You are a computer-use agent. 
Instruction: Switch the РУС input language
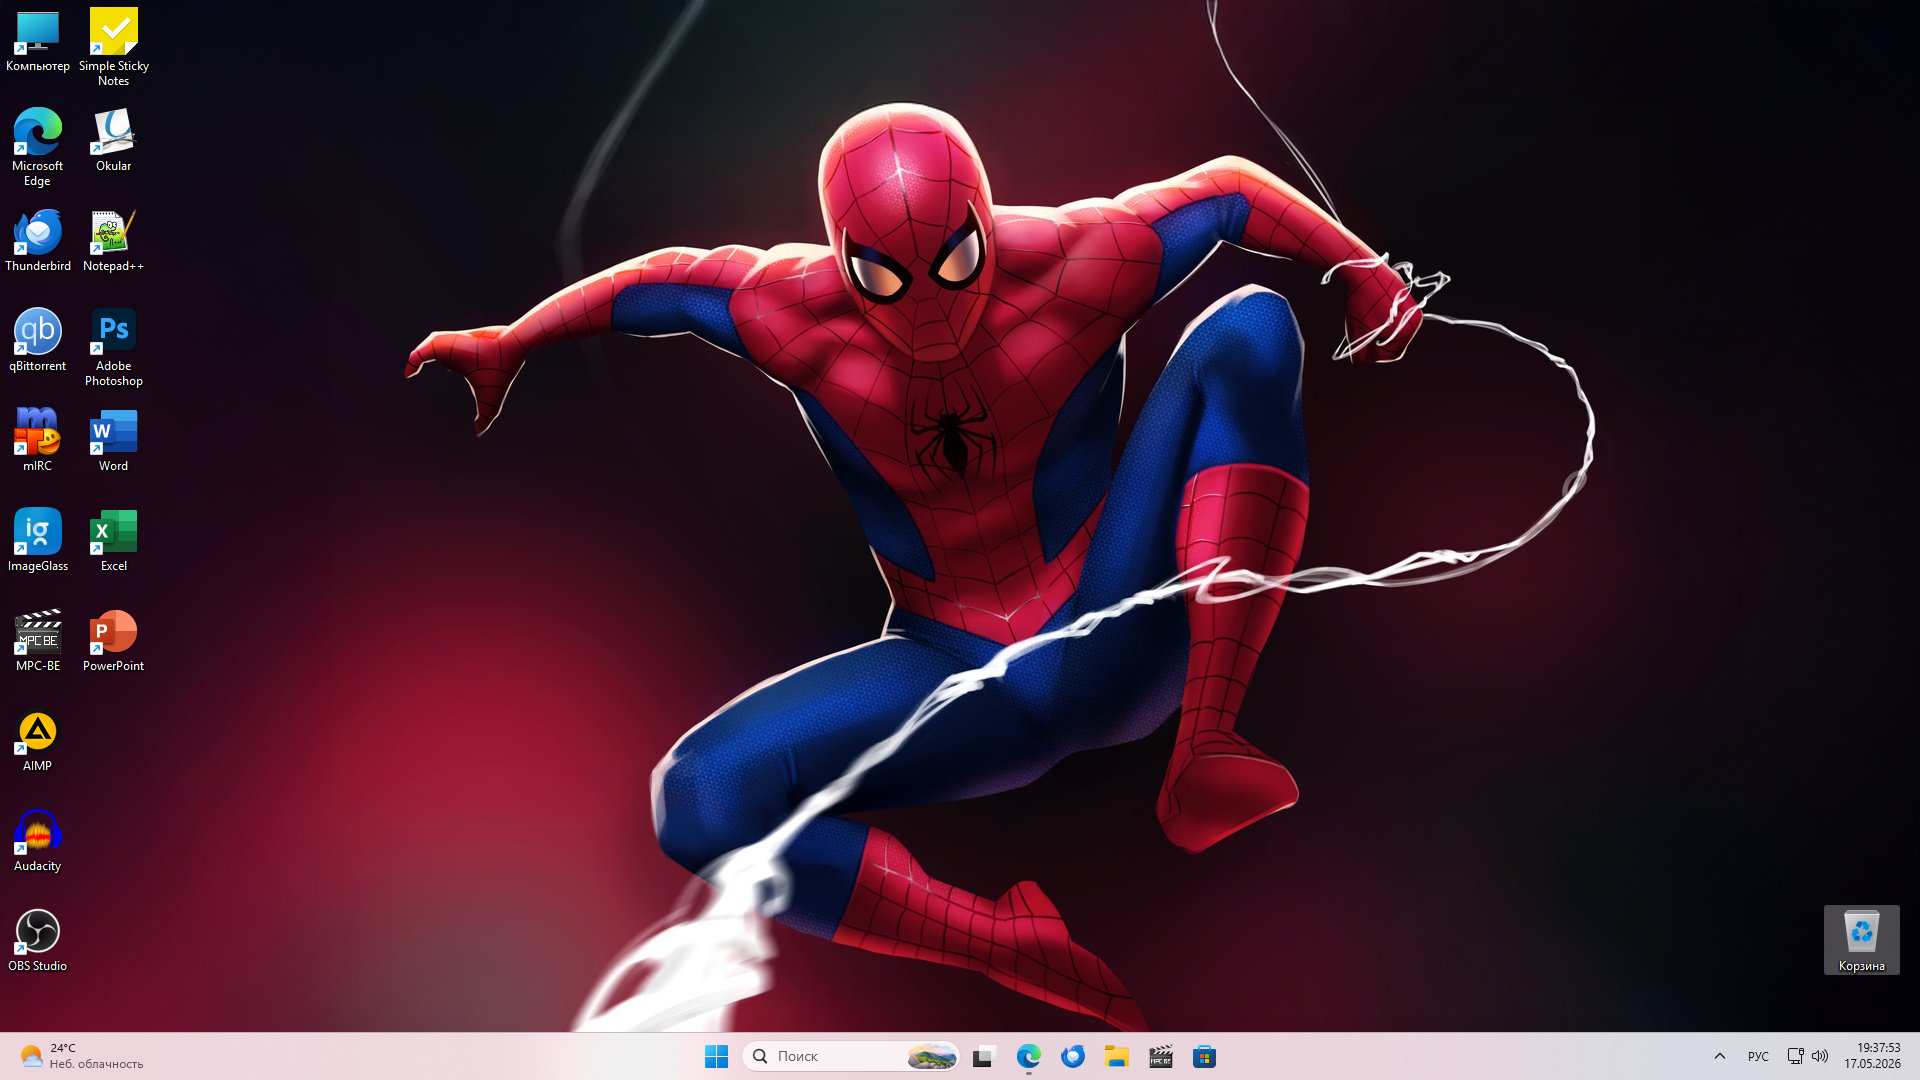point(1758,1056)
